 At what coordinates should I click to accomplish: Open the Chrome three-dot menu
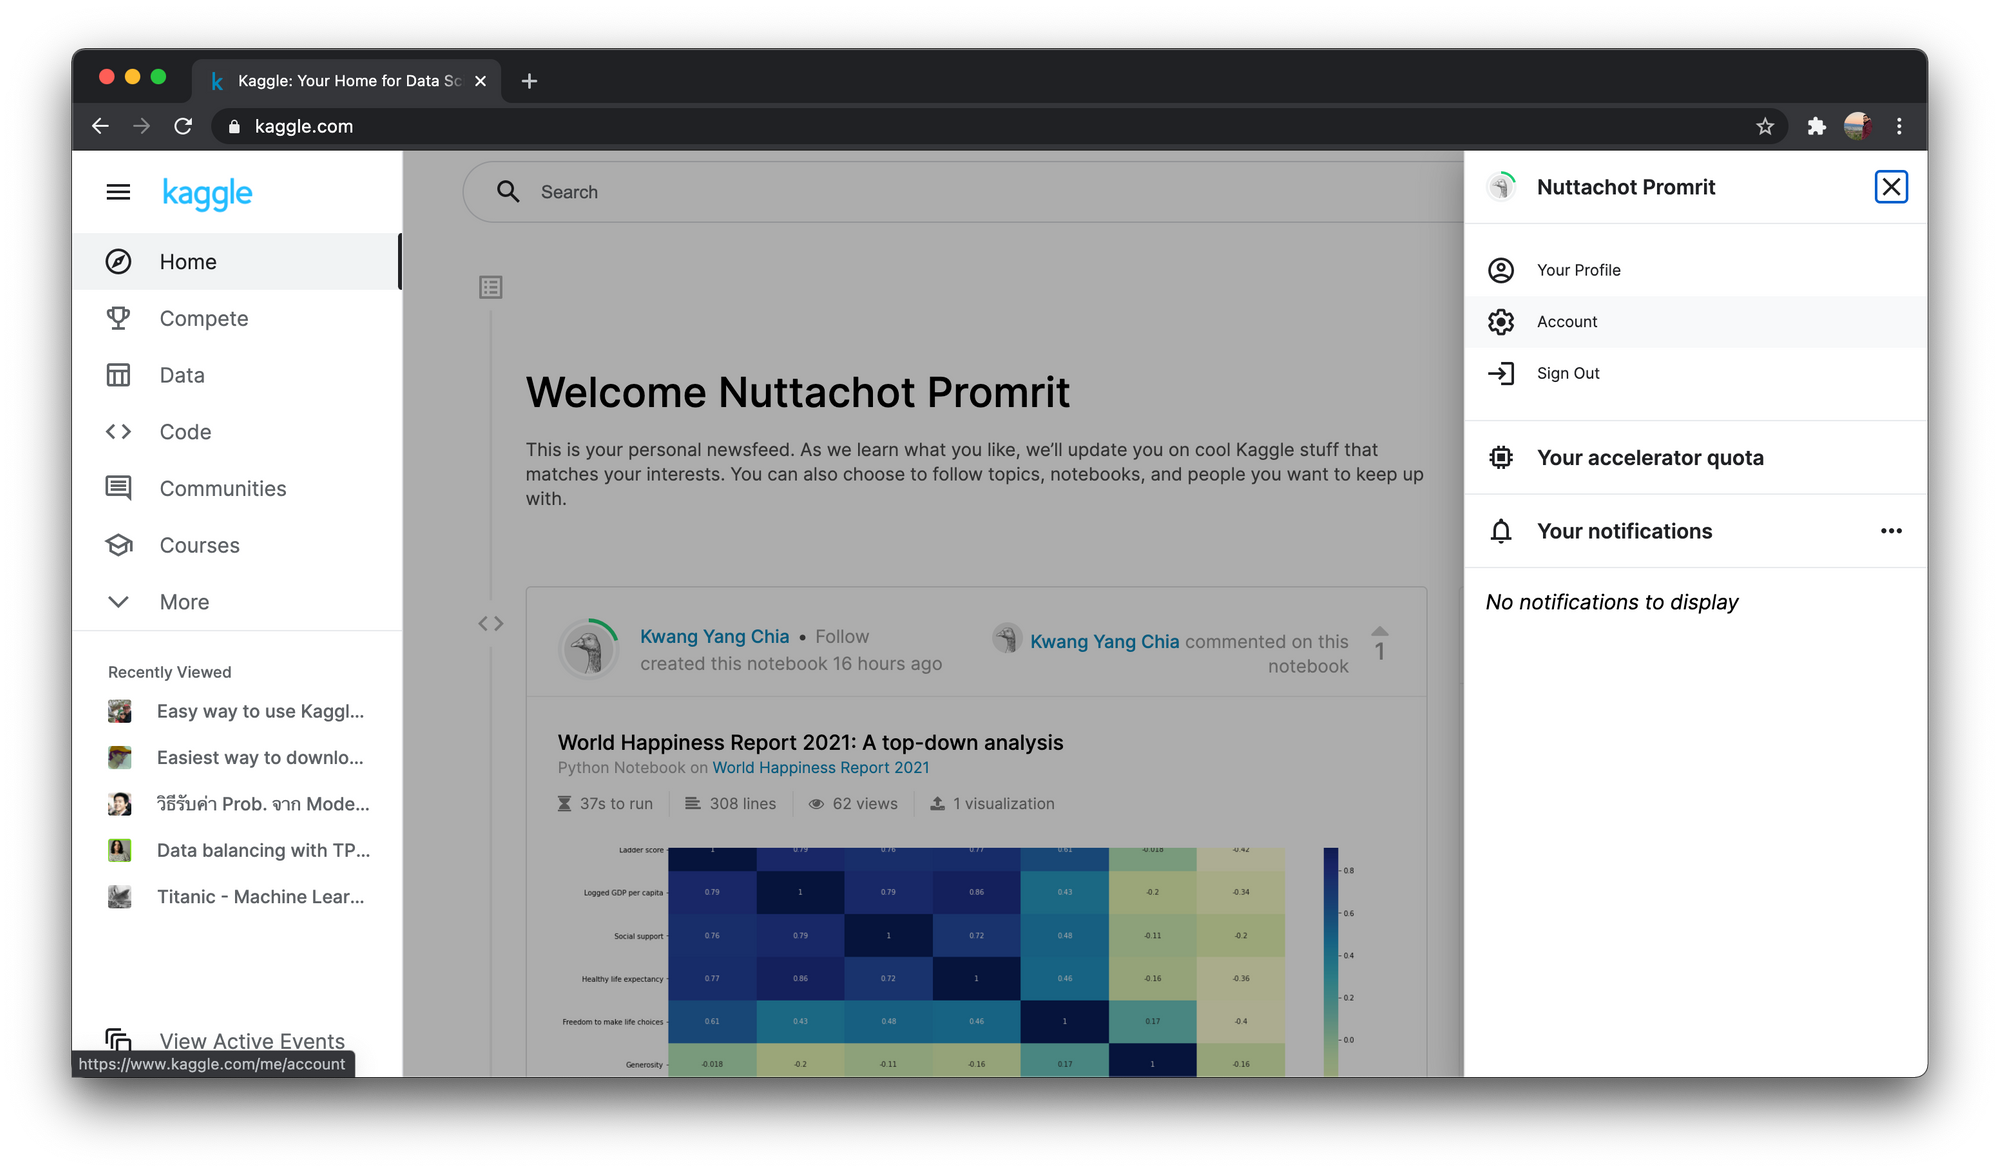tap(1899, 126)
